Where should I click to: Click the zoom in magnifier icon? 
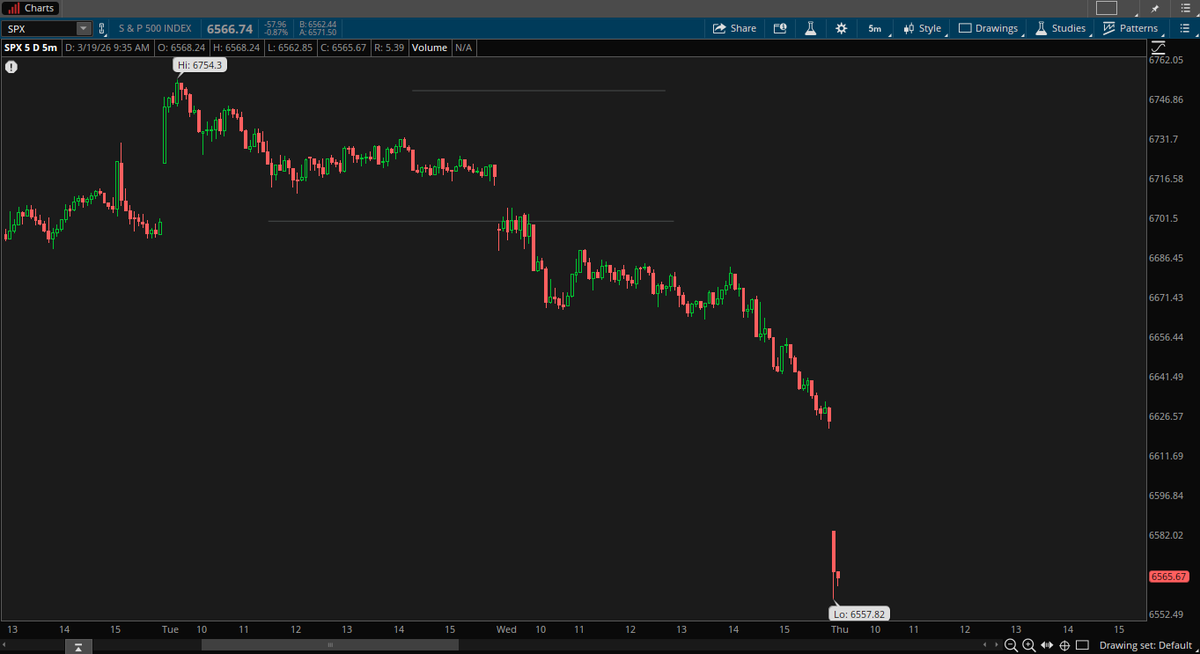point(1029,645)
